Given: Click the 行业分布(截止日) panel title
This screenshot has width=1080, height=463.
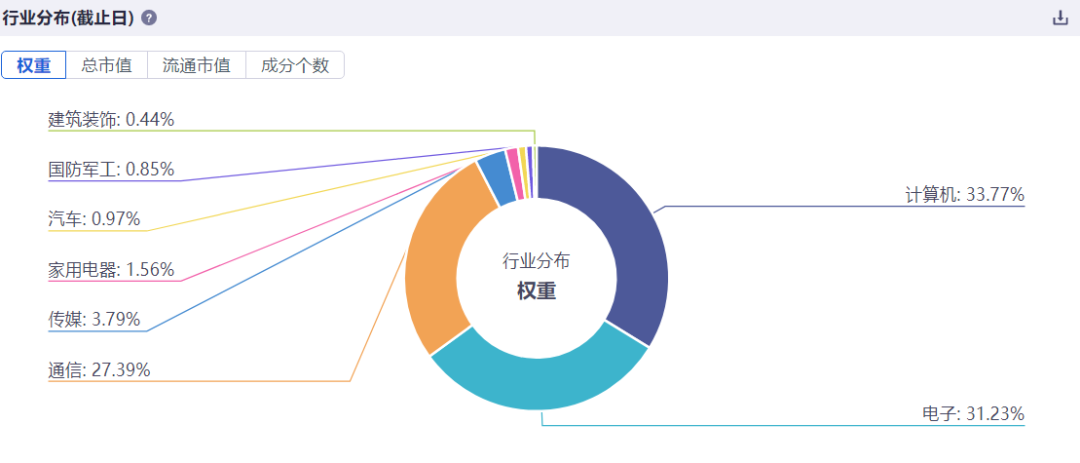Looking at the screenshot, I should tap(67, 19).
